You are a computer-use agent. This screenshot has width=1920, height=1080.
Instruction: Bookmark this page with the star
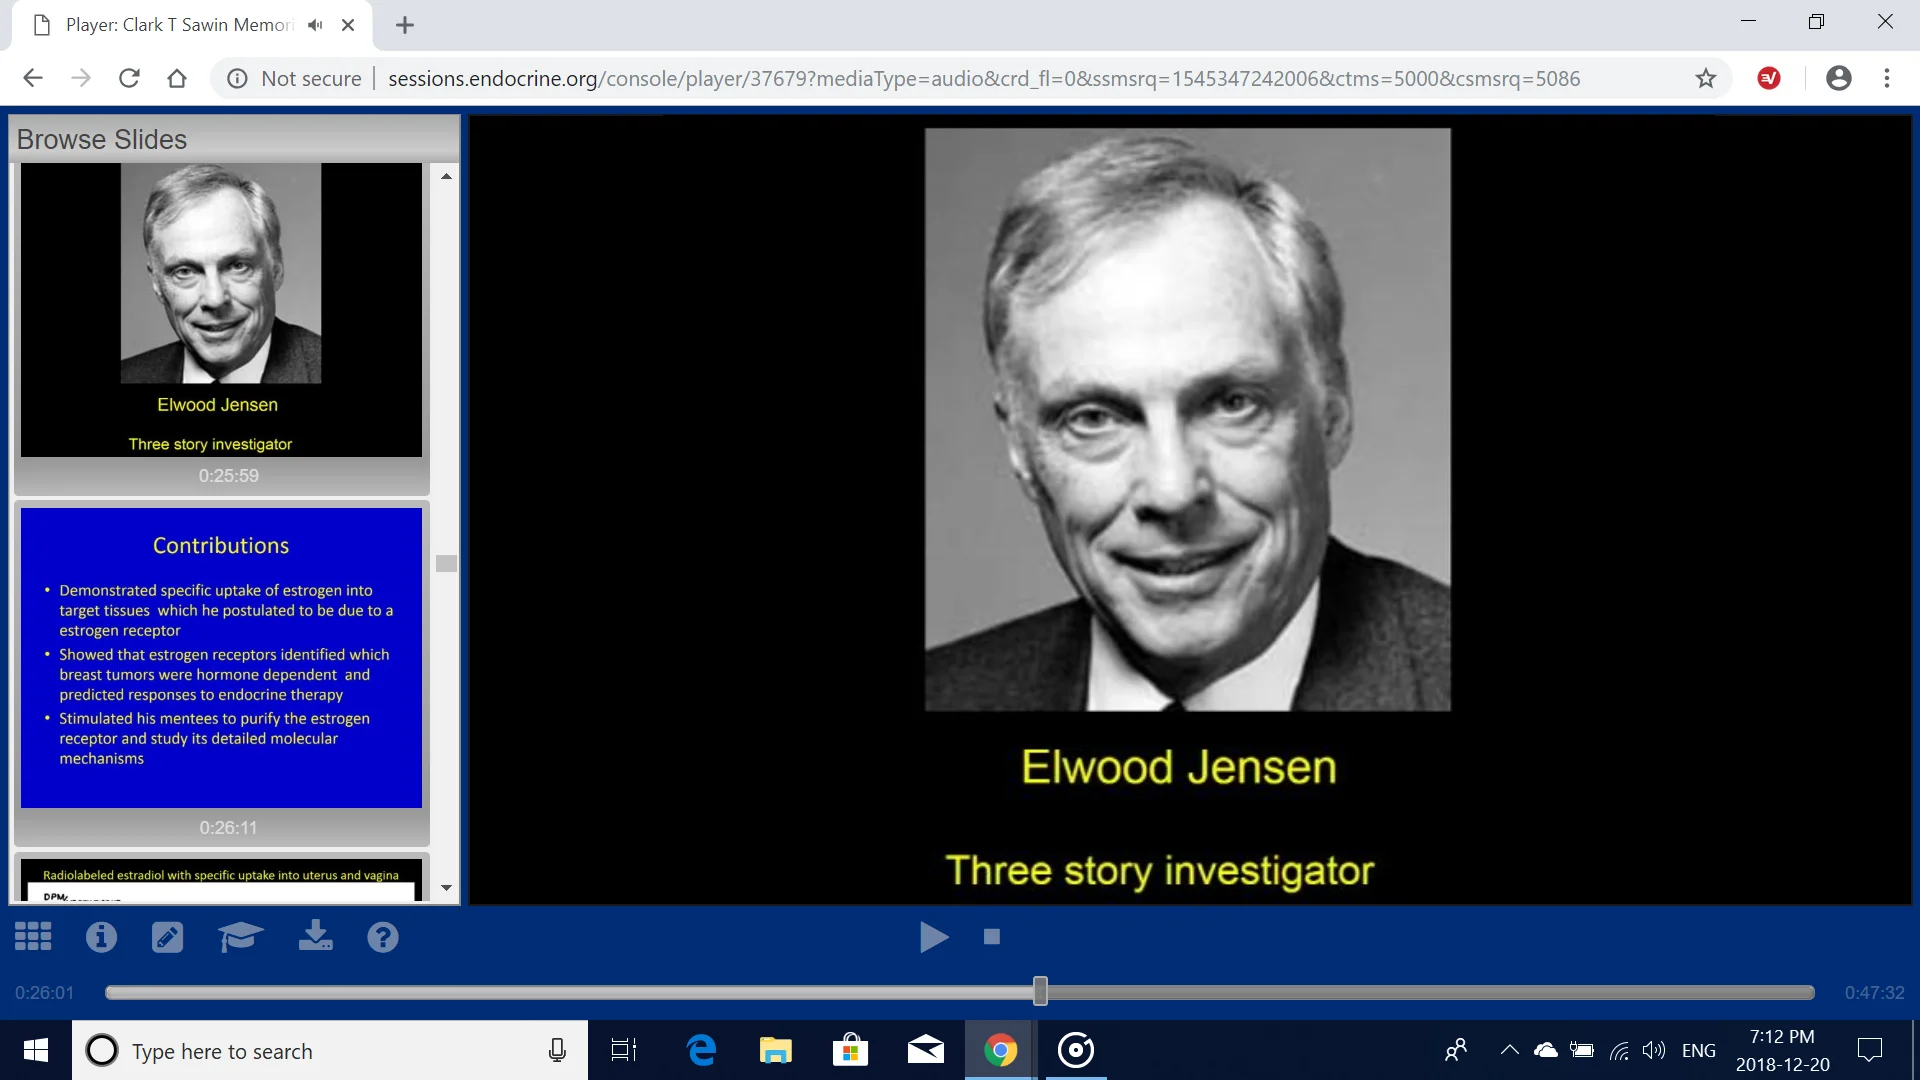point(1706,78)
